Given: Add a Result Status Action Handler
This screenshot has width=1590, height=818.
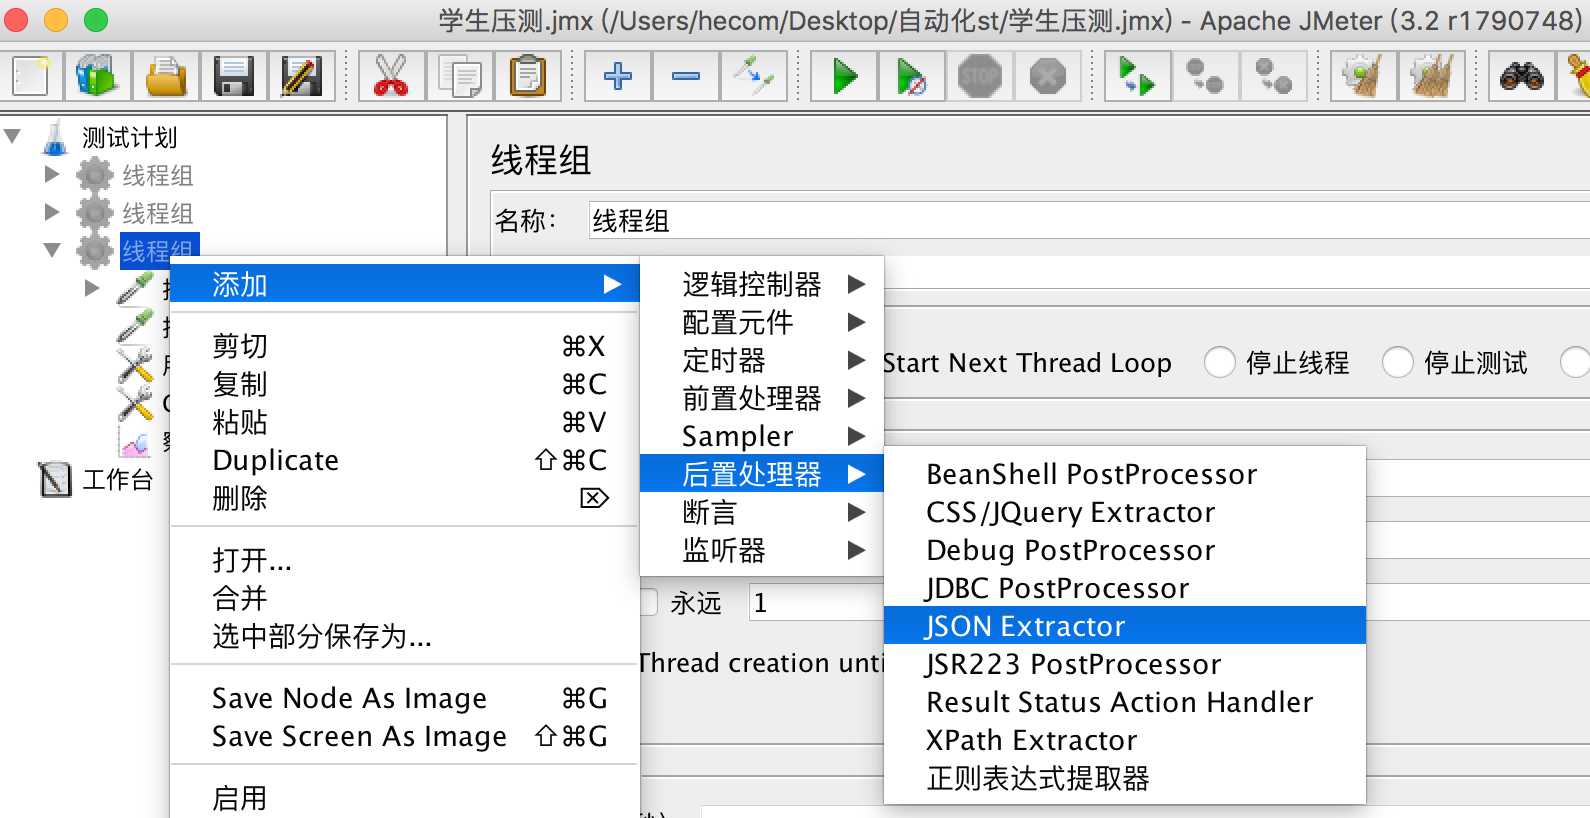Looking at the screenshot, I should pyautogui.click(x=1125, y=702).
